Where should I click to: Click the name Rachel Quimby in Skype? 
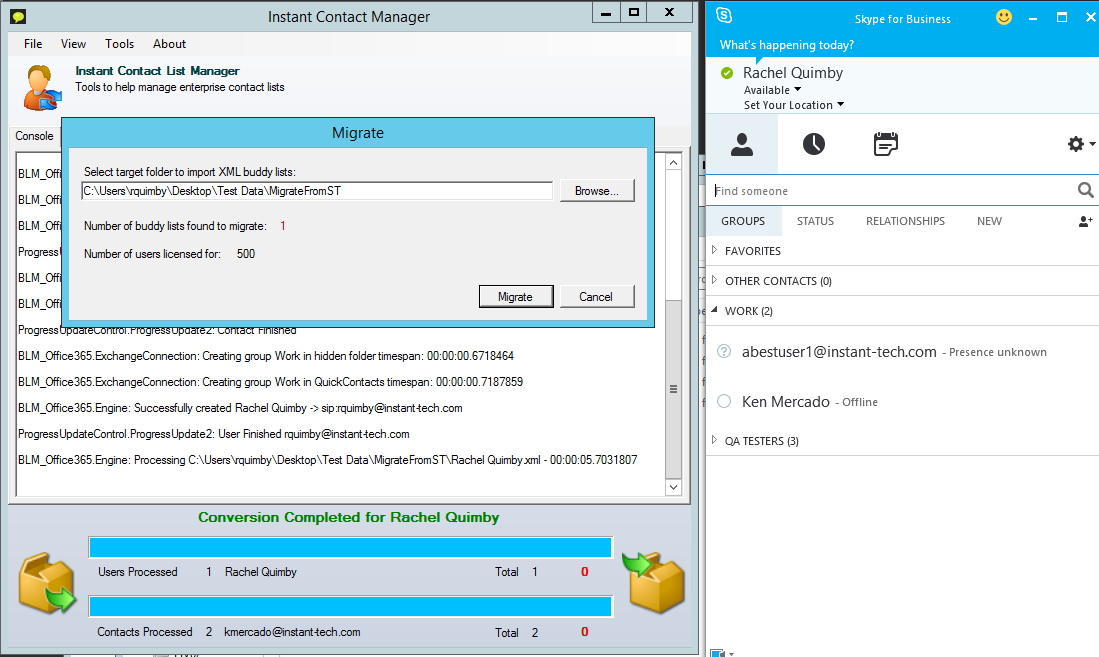tap(793, 73)
